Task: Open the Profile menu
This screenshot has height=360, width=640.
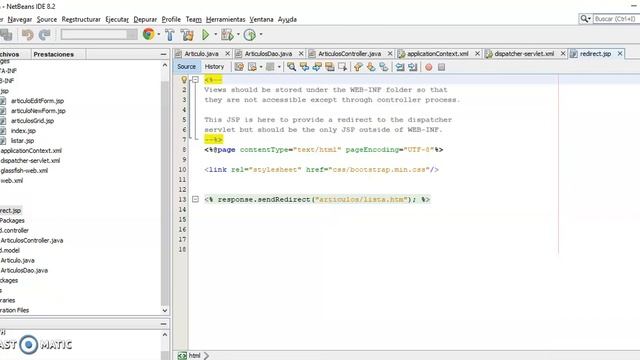Action: pos(171,19)
